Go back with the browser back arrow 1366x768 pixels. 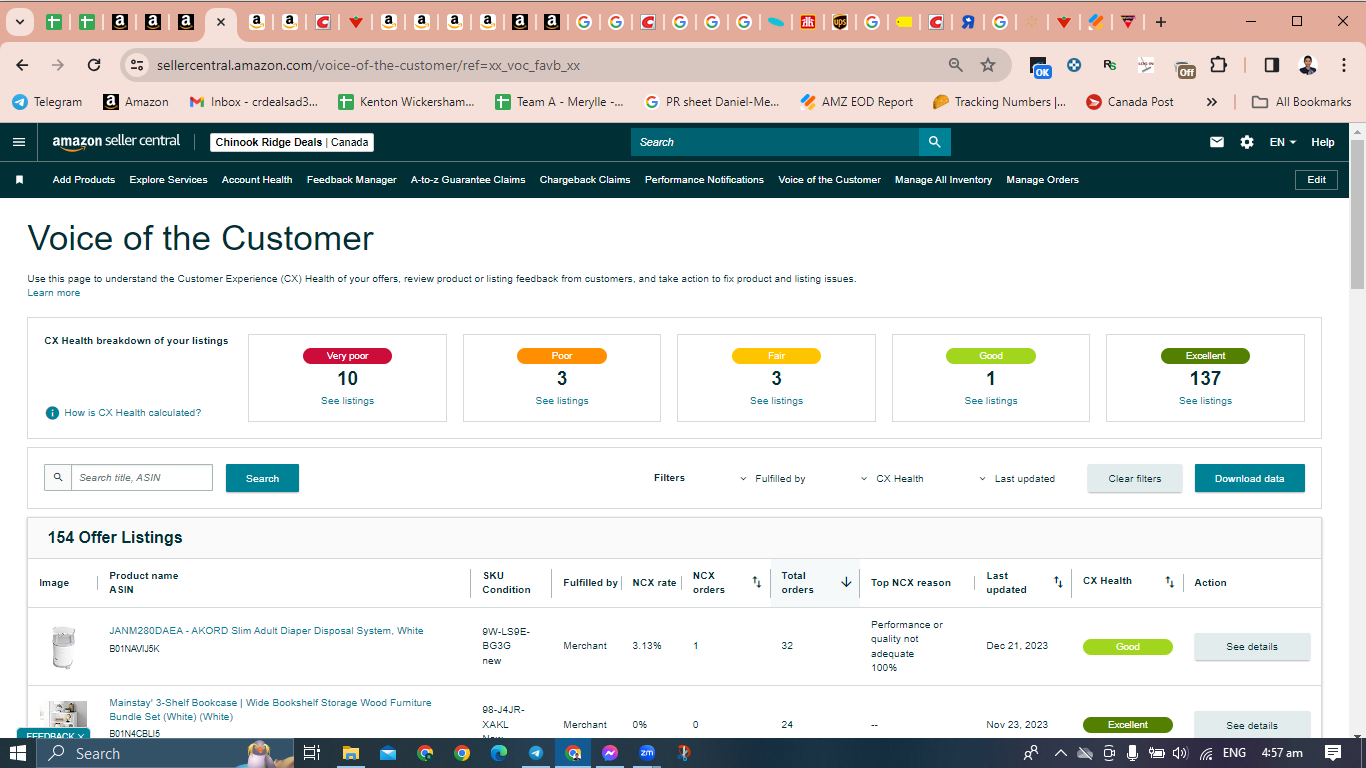[22, 65]
